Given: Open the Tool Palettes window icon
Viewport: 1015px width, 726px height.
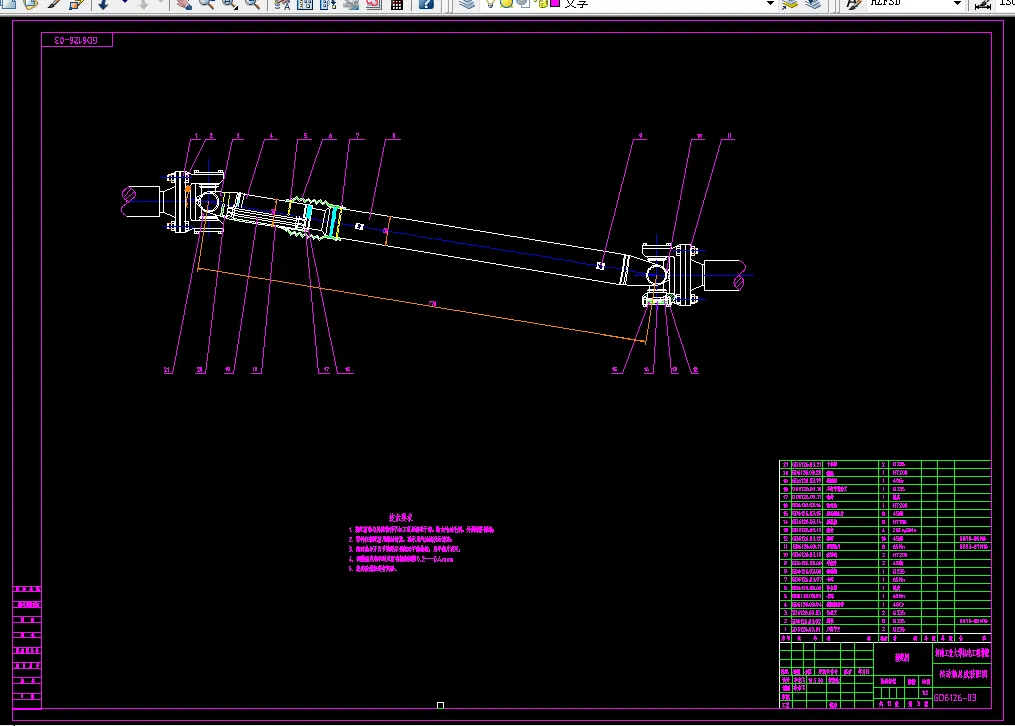Looking at the screenshot, I should click(x=328, y=4).
